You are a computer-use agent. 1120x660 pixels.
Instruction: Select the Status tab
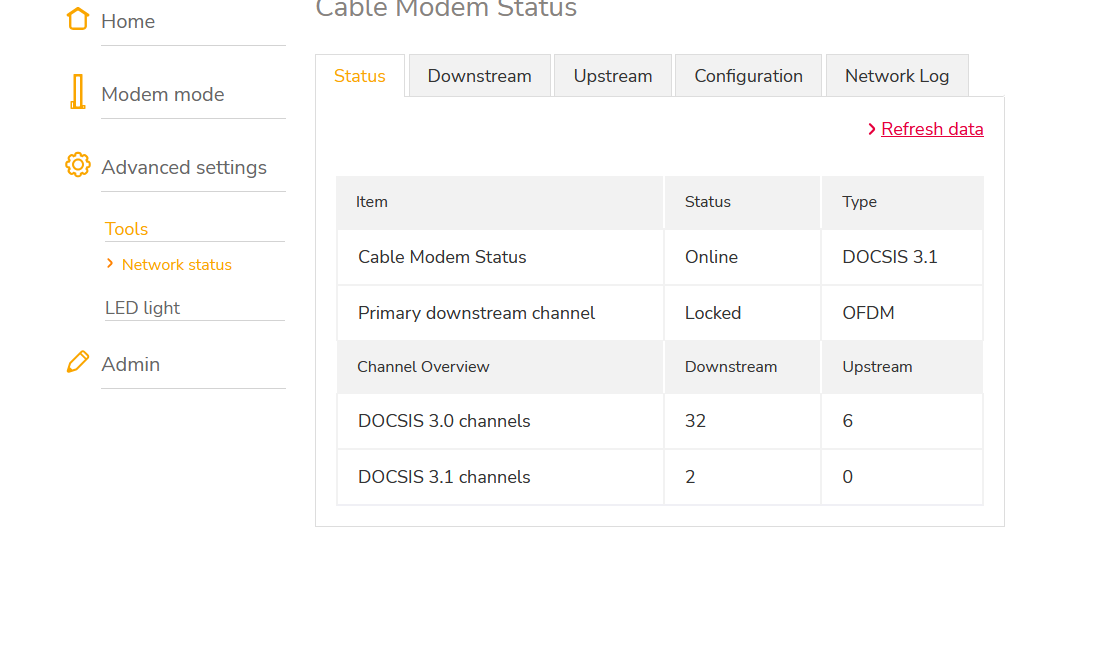pos(360,76)
